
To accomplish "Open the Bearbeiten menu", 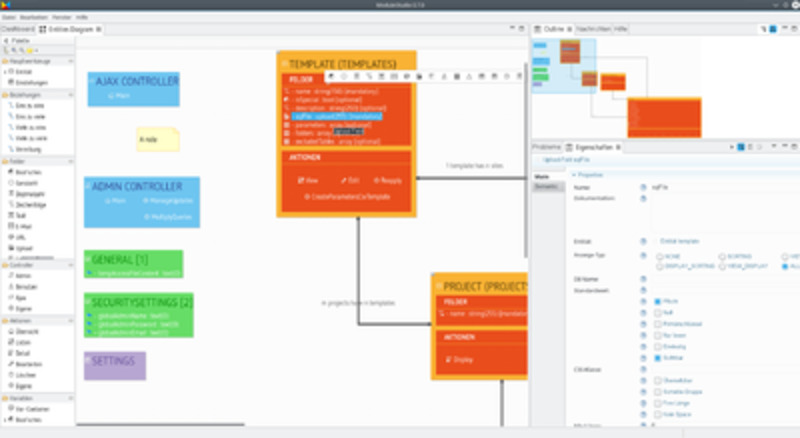I will pos(34,17).
